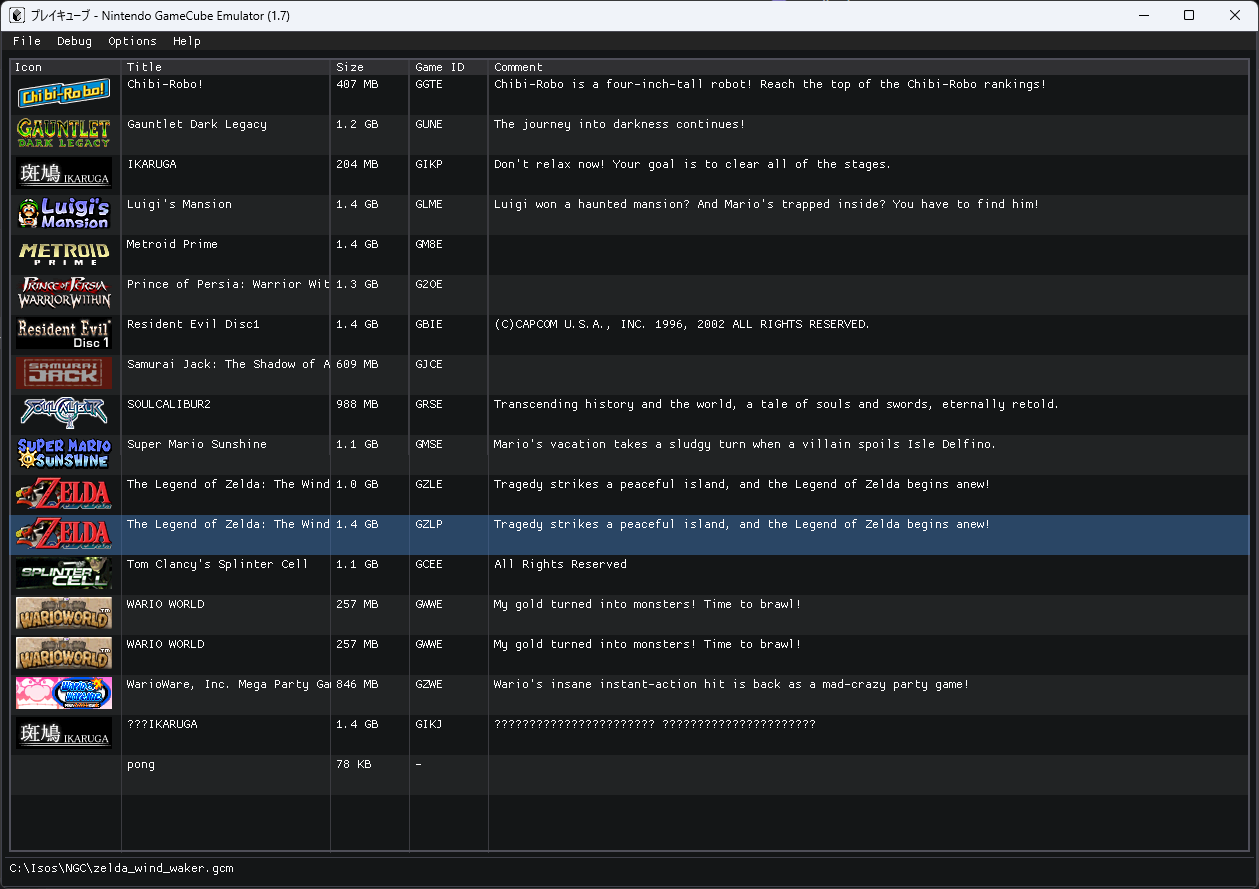Select the '78 KB' size value
This screenshot has height=889, width=1259.
(x=354, y=764)
